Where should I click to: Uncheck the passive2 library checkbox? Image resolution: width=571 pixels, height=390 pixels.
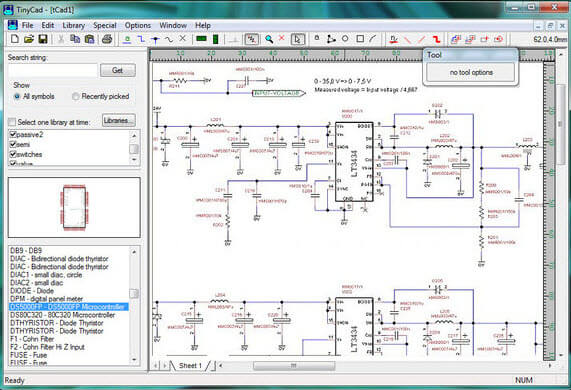13,135
